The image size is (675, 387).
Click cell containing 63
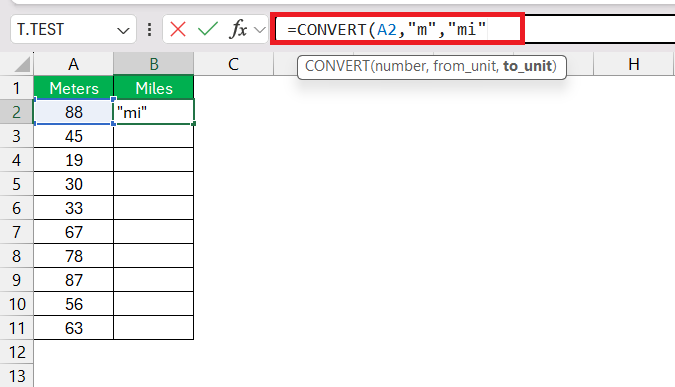(x=74, y=328)
